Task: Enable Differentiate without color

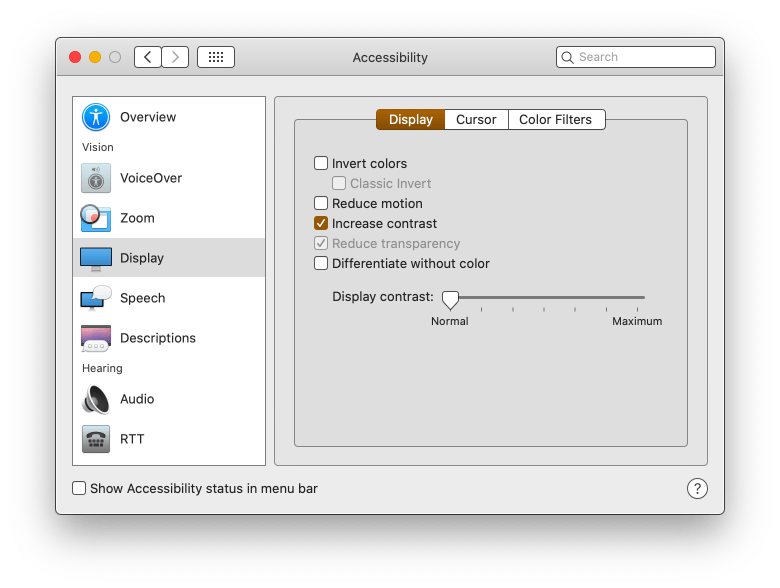Action: point(321,263)
